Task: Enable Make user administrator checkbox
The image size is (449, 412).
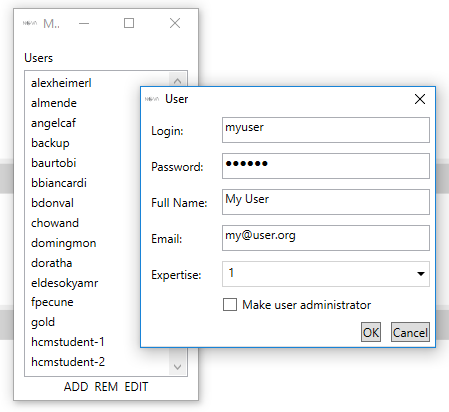Action: [230, 305]
